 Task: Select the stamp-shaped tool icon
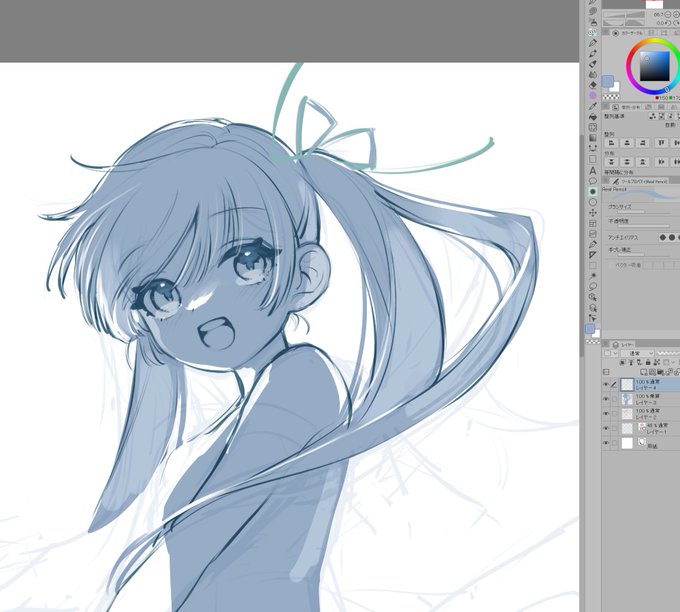point(593,22)
